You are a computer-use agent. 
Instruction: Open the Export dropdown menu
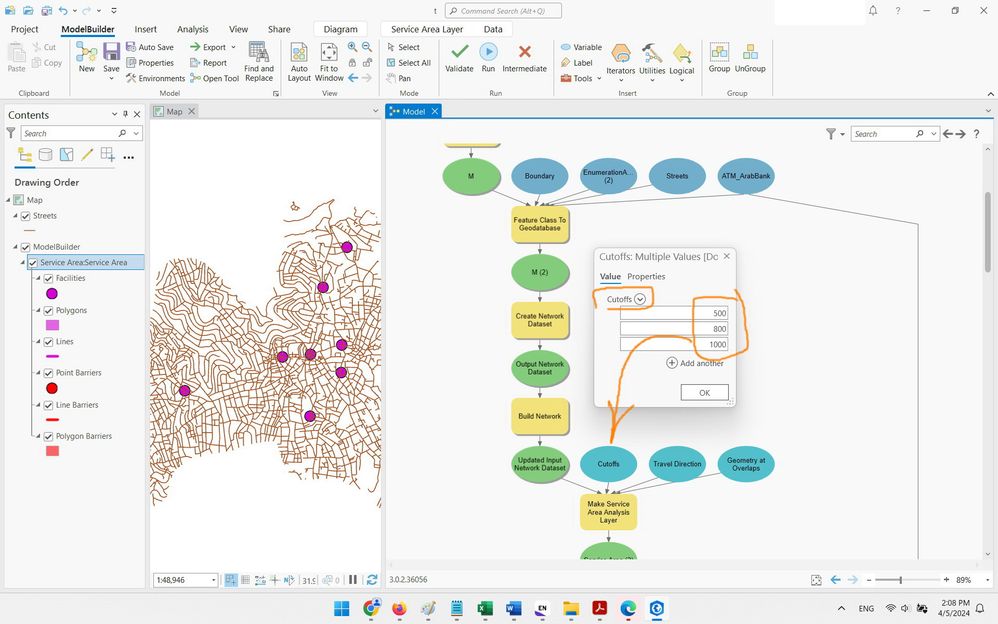pyautogui.click(x=233, y=47)
